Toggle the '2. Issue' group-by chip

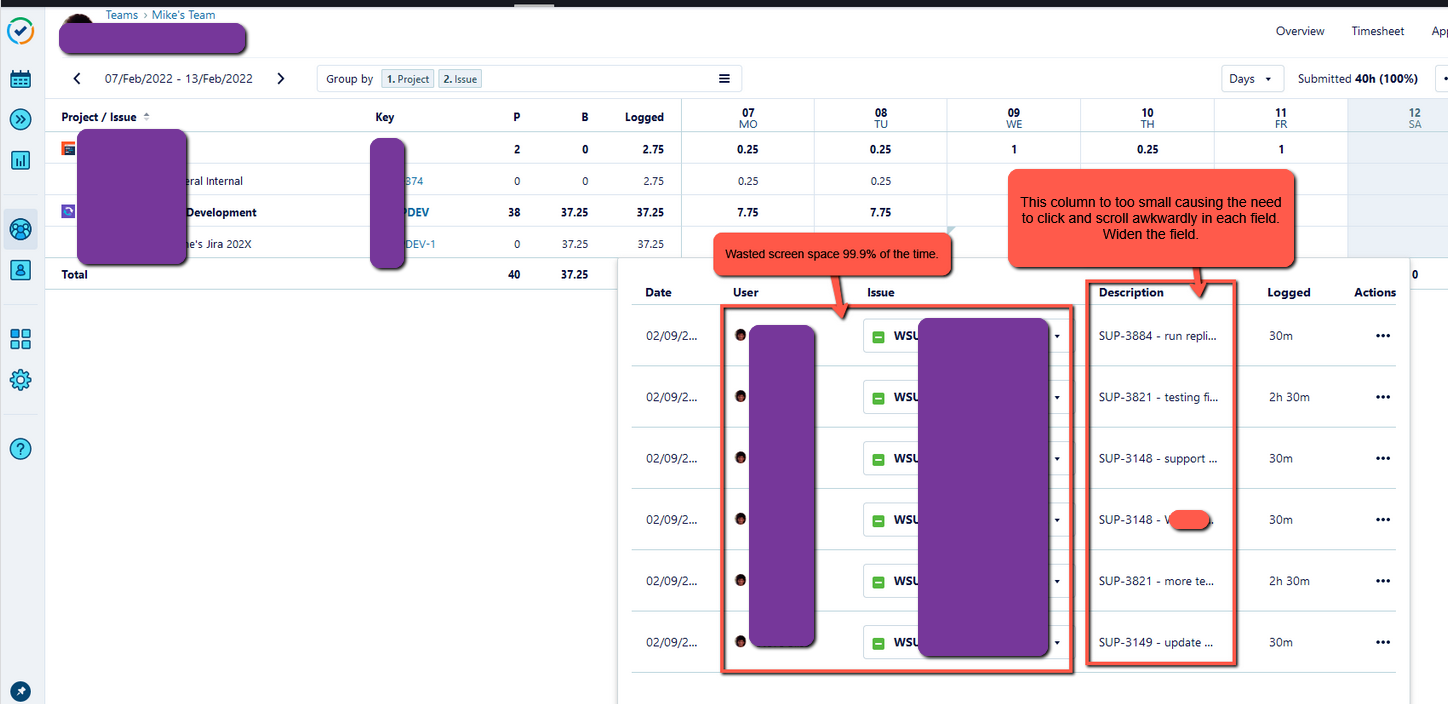click(460, 79)
